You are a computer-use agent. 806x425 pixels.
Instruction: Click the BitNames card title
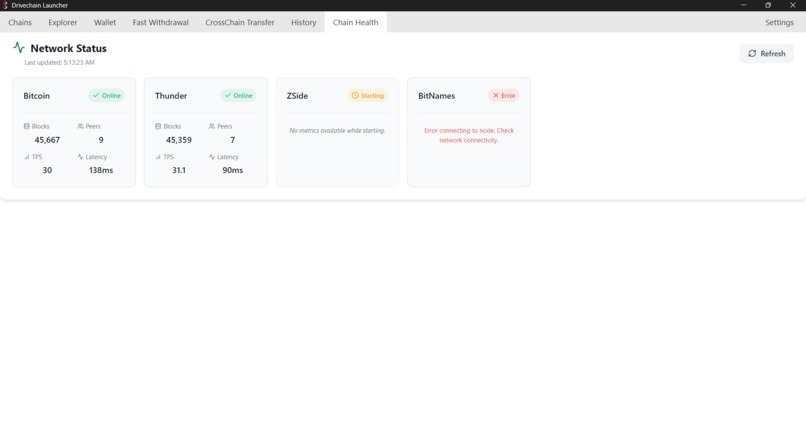click(436, 96)
